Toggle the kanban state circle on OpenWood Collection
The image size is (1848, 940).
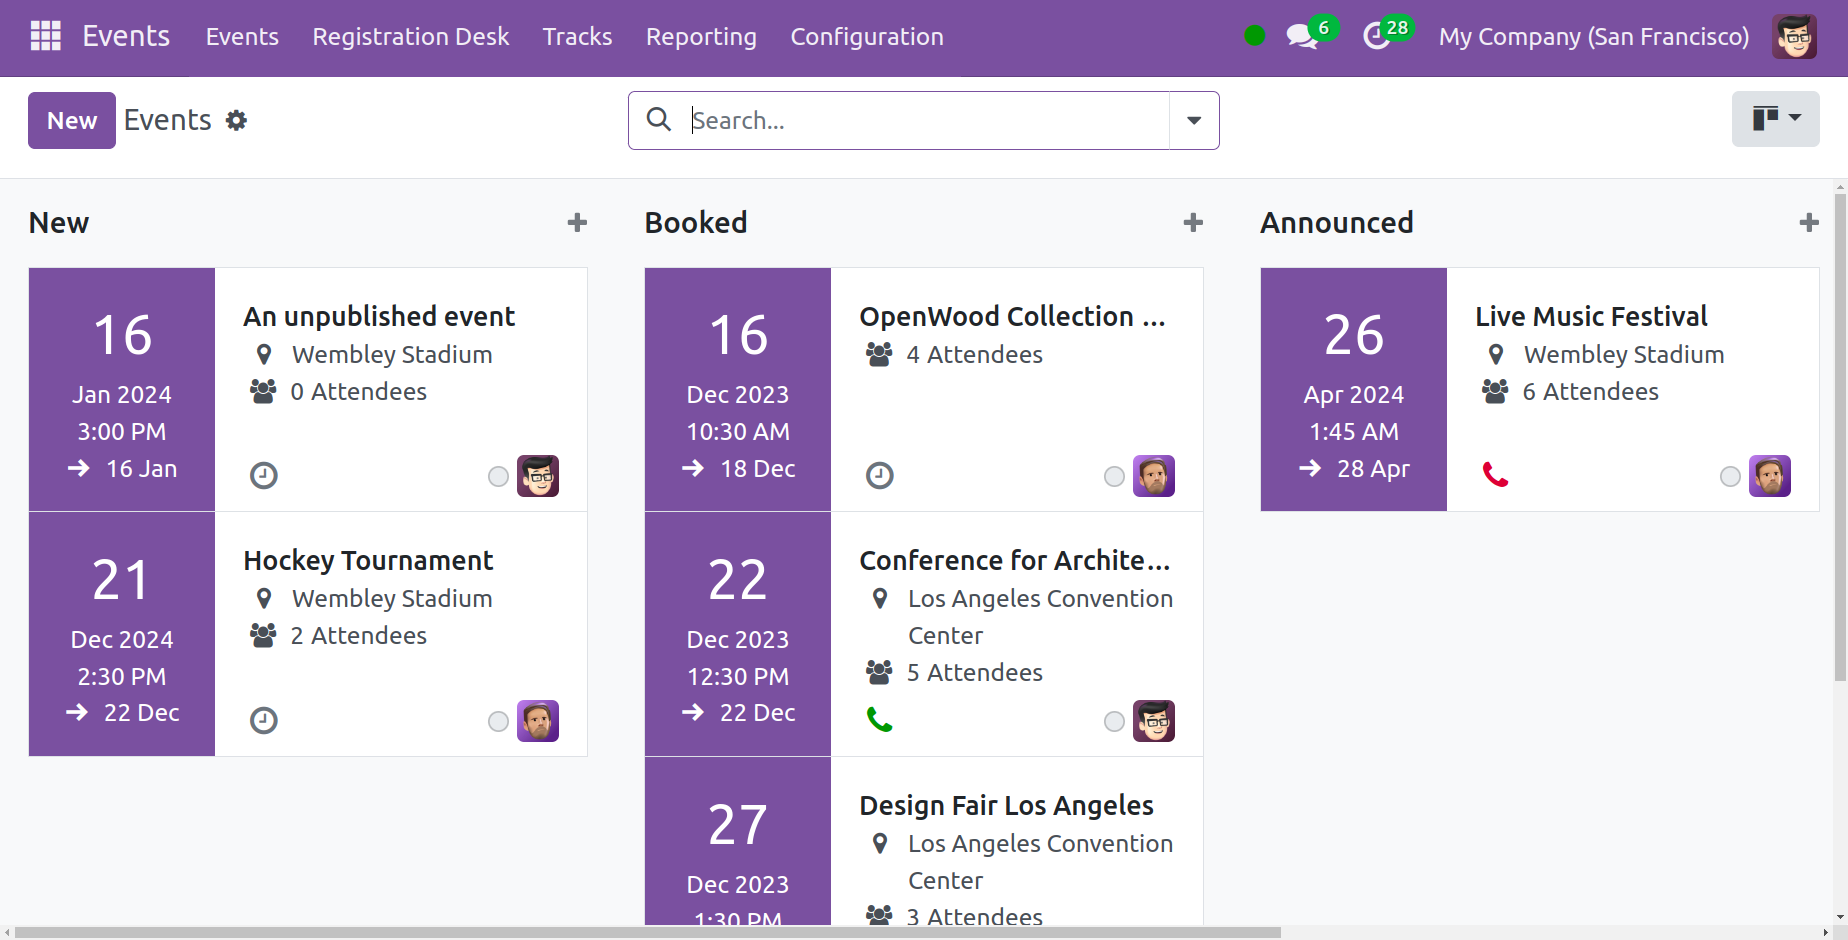[x=1114, y=476]
